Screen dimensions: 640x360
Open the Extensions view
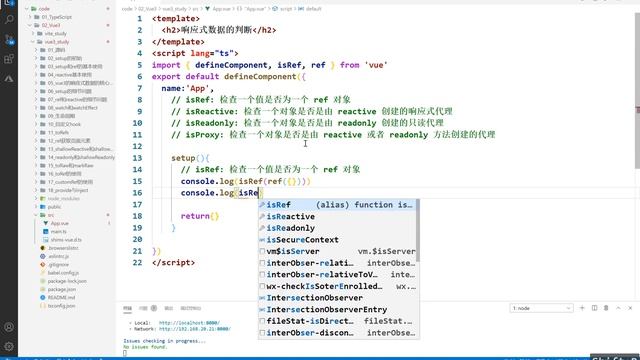click(x=9, y=59)
